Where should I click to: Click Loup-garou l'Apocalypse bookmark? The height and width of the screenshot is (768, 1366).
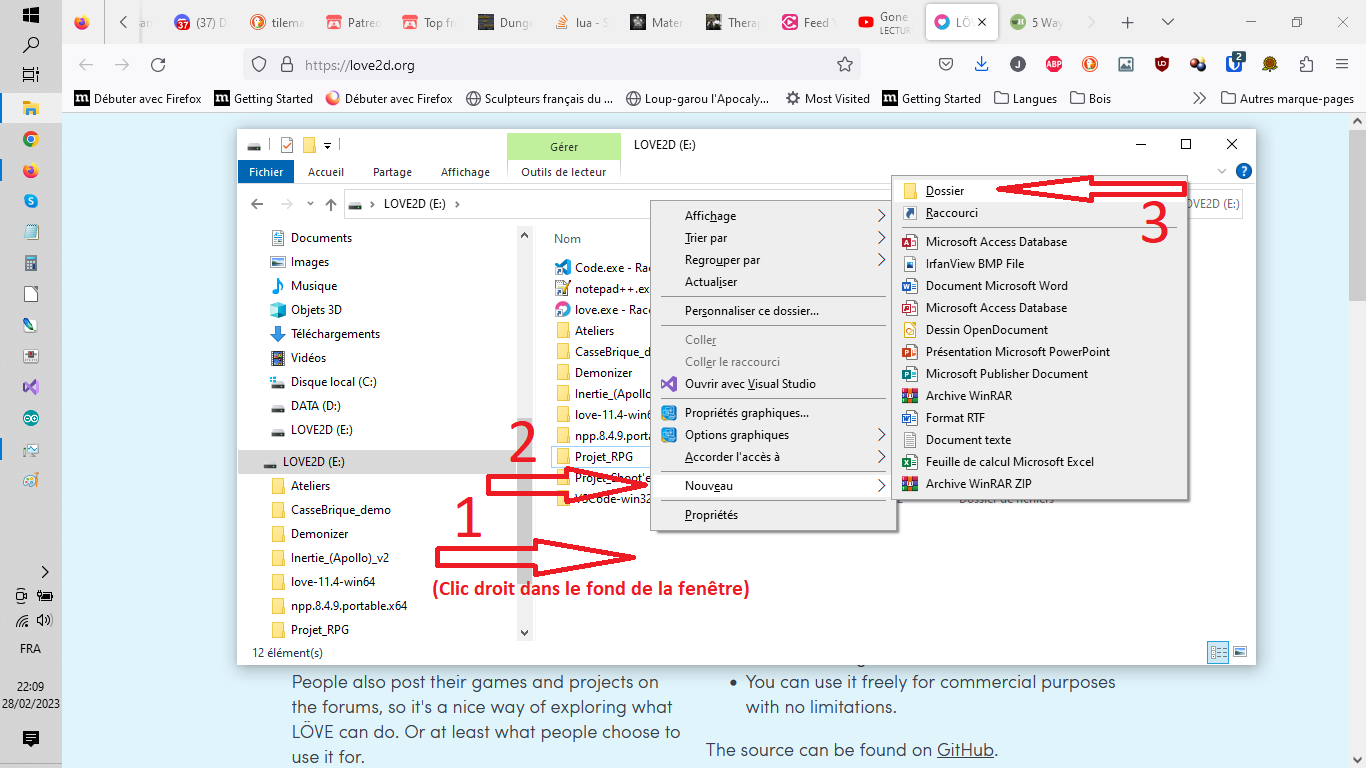tap(698, 98)
